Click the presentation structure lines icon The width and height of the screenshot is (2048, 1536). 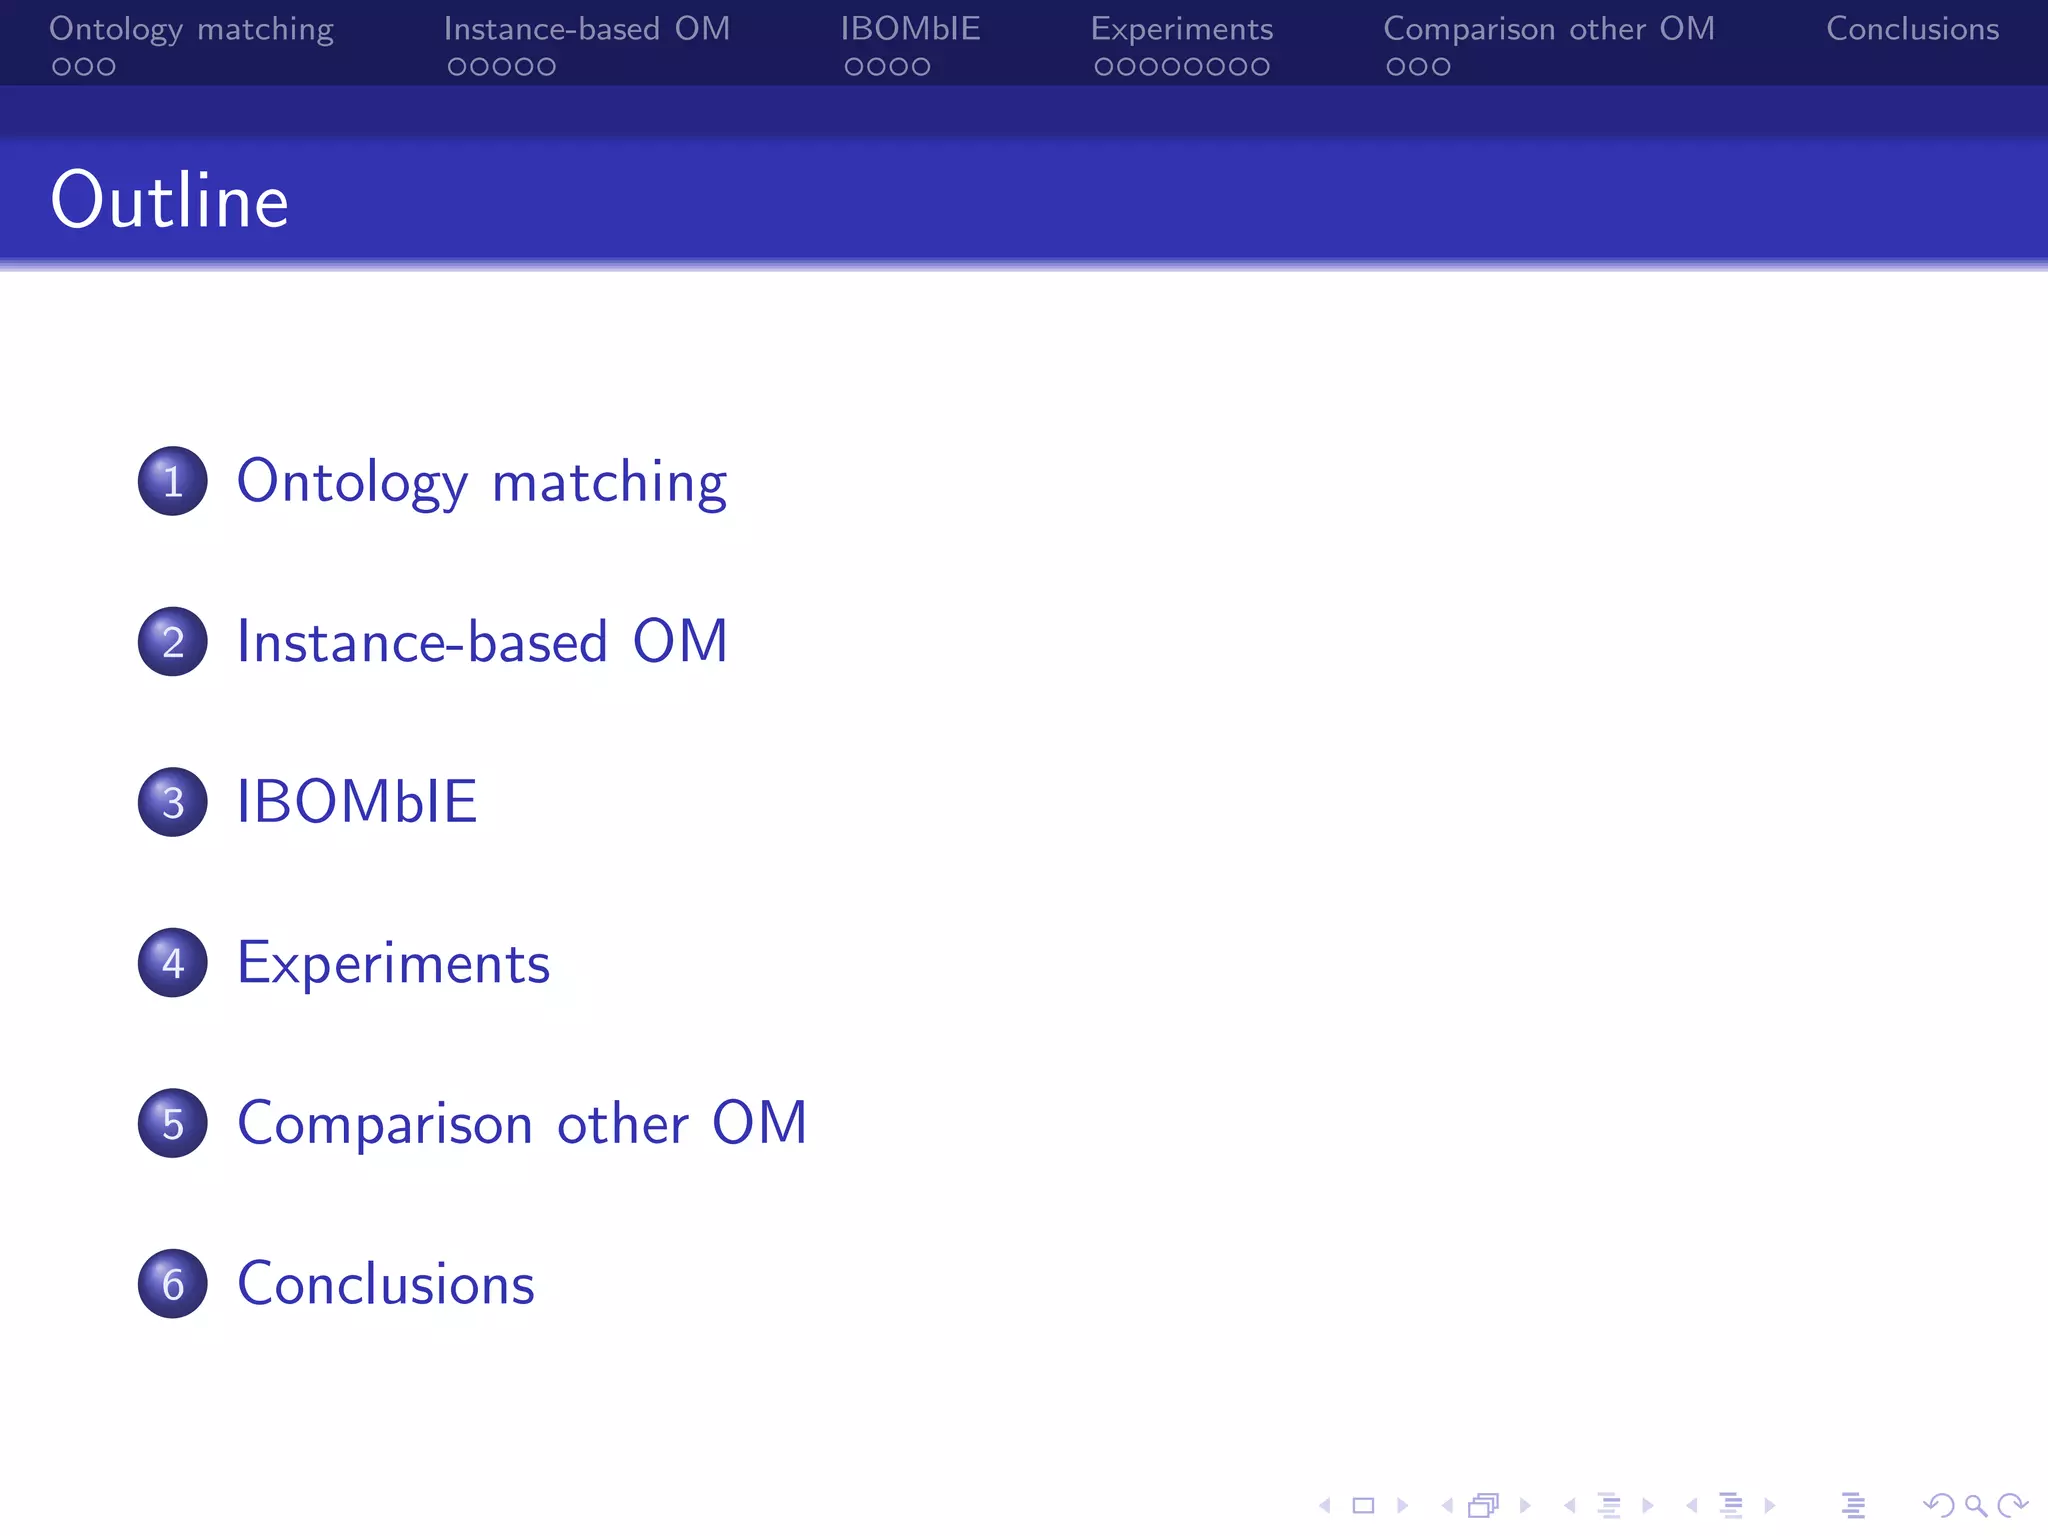[x=1853, y=1505]
